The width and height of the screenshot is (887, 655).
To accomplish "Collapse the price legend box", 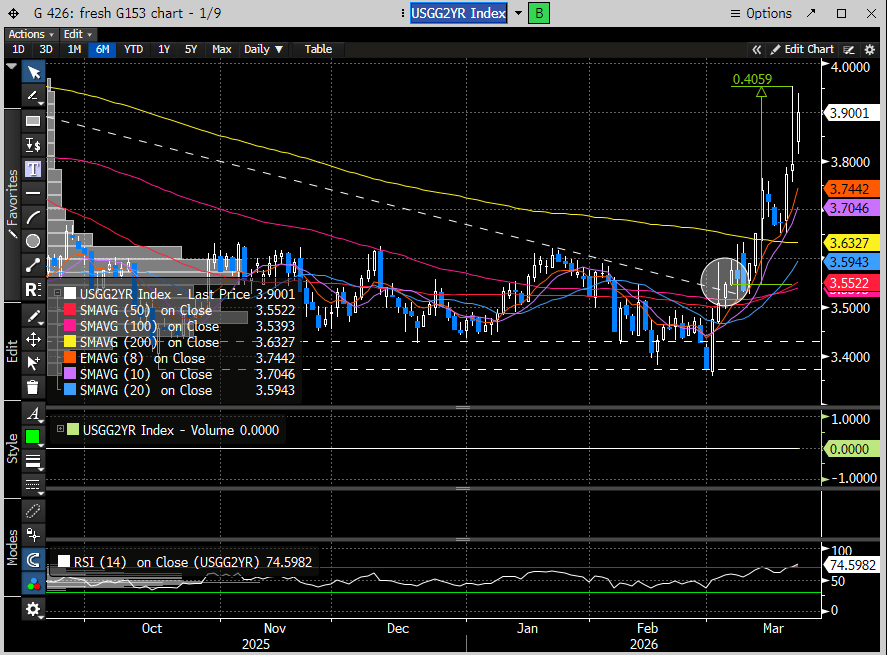I will click(57, 293).
